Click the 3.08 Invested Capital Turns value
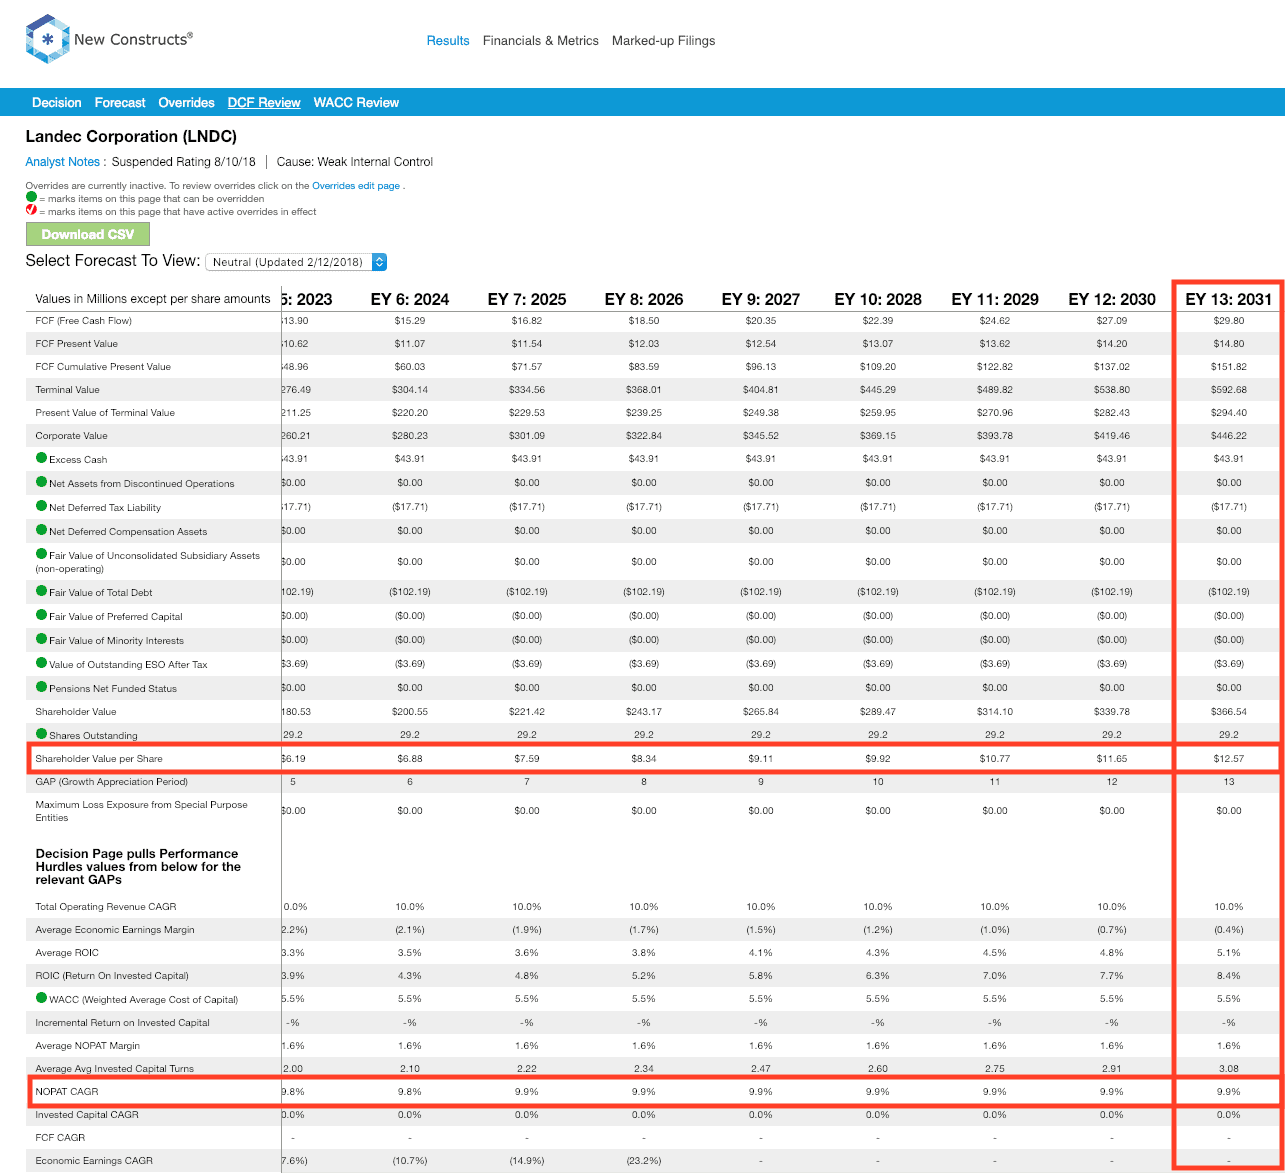This screenshot has height=1173, width=1285. tap(1229, 1069)
